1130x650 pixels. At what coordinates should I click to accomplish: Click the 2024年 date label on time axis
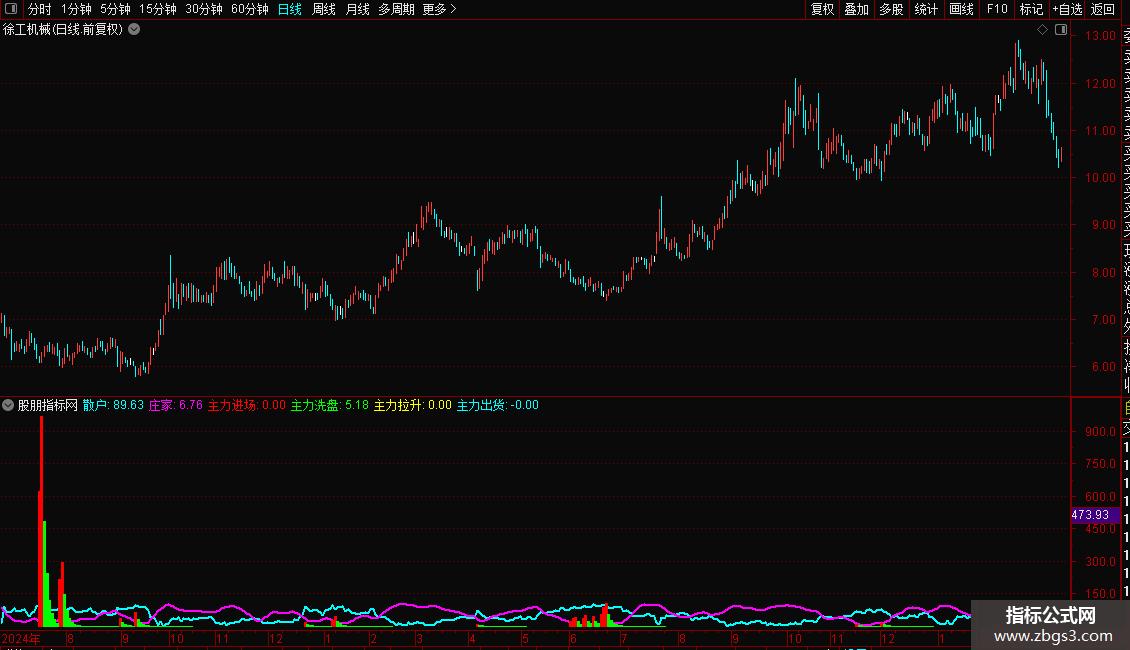pyautogui.click(x=21, y=638)
